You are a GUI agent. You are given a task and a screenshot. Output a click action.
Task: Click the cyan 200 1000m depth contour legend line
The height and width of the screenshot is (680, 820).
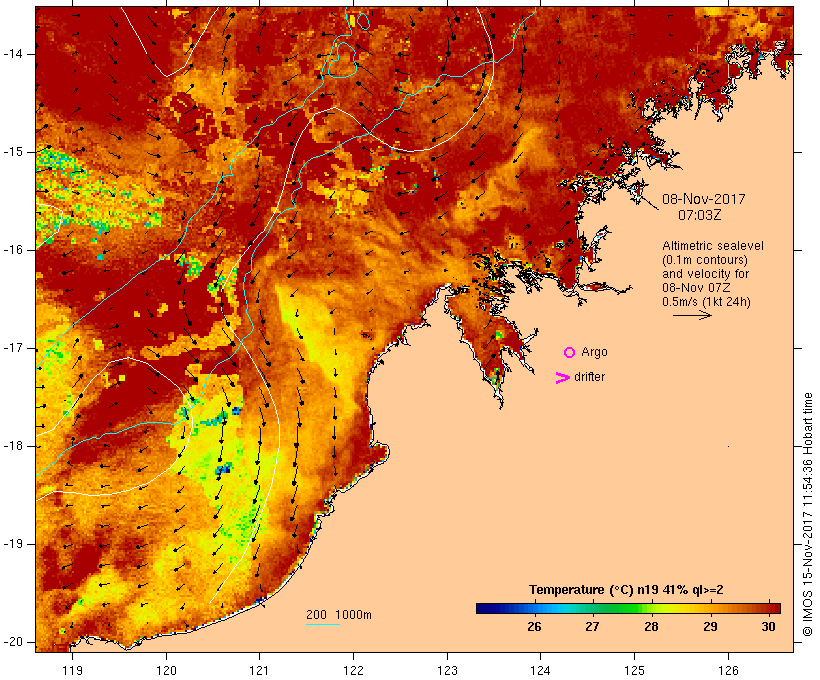[323, 624]
